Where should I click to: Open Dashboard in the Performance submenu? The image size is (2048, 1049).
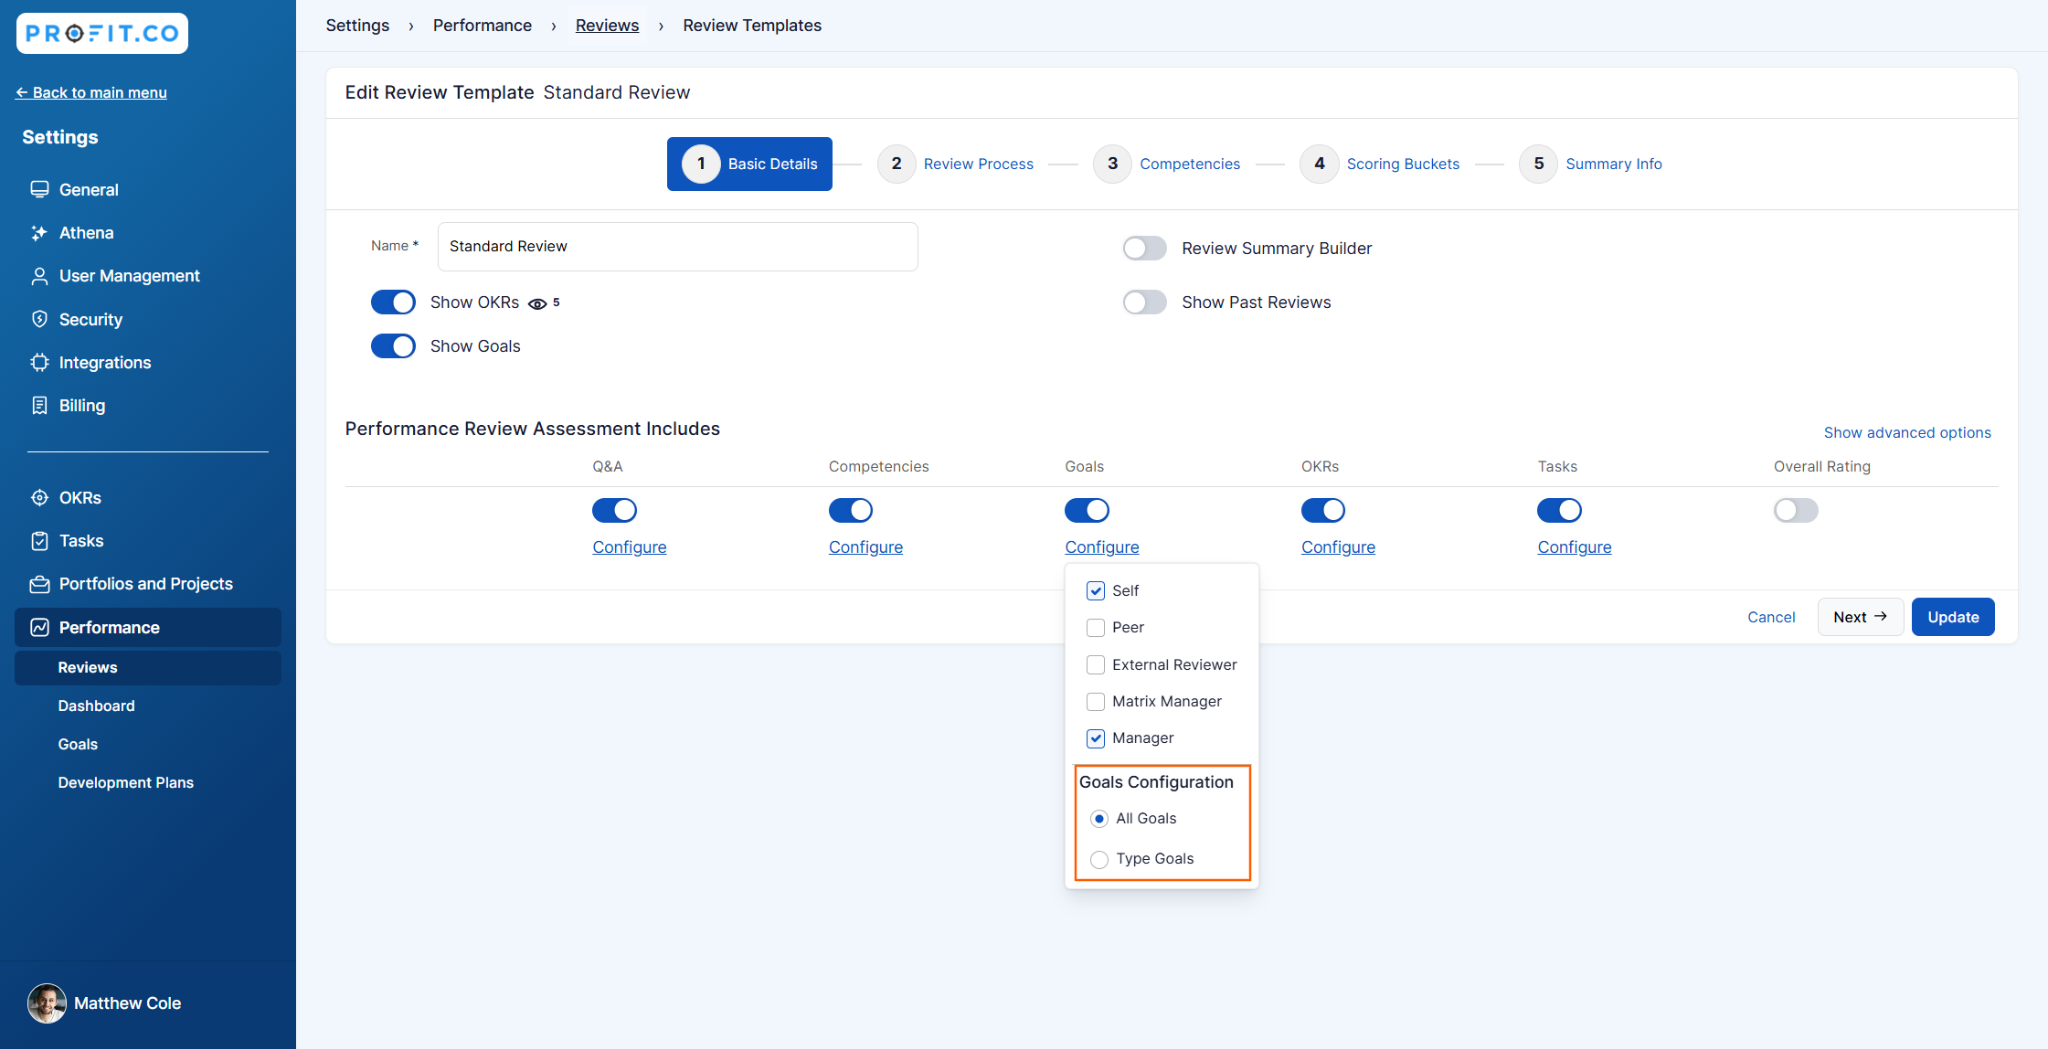point(96,706)
